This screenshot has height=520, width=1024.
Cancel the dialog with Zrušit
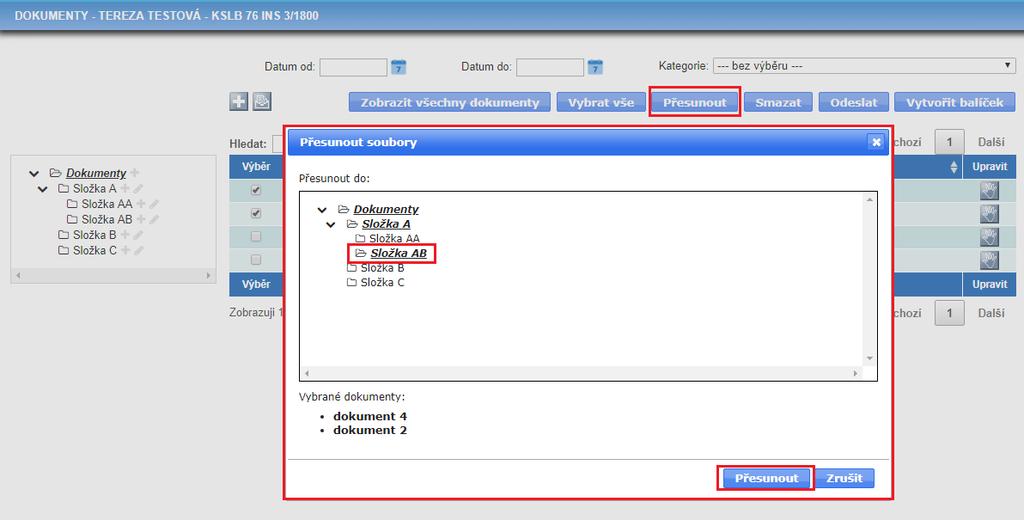pos(844,478)
